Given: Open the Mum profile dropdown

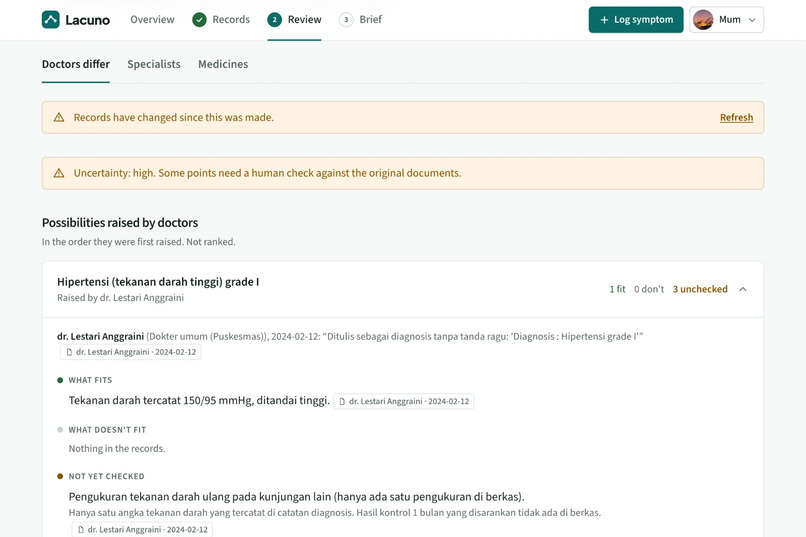Looking at the screenshot, I should coord(726,20).
